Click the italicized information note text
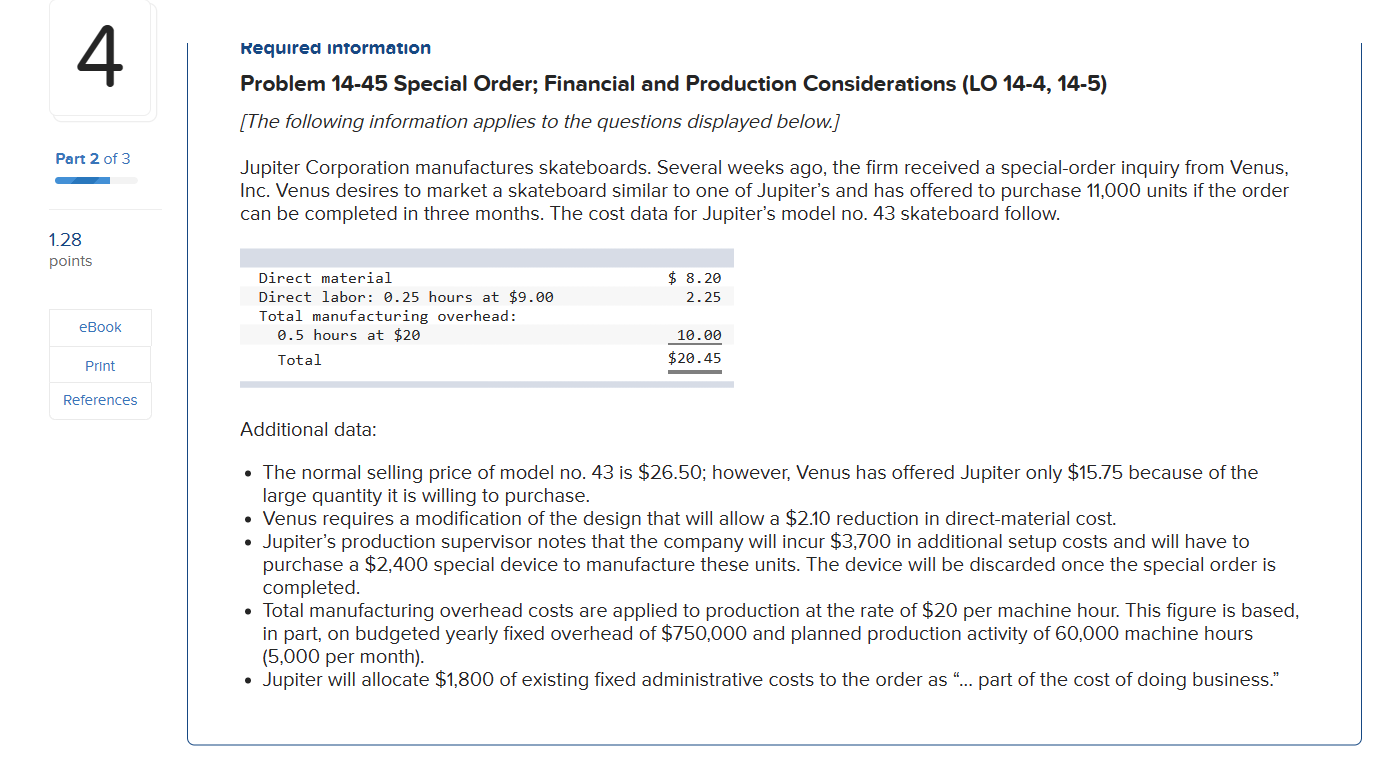 (540, 121)
